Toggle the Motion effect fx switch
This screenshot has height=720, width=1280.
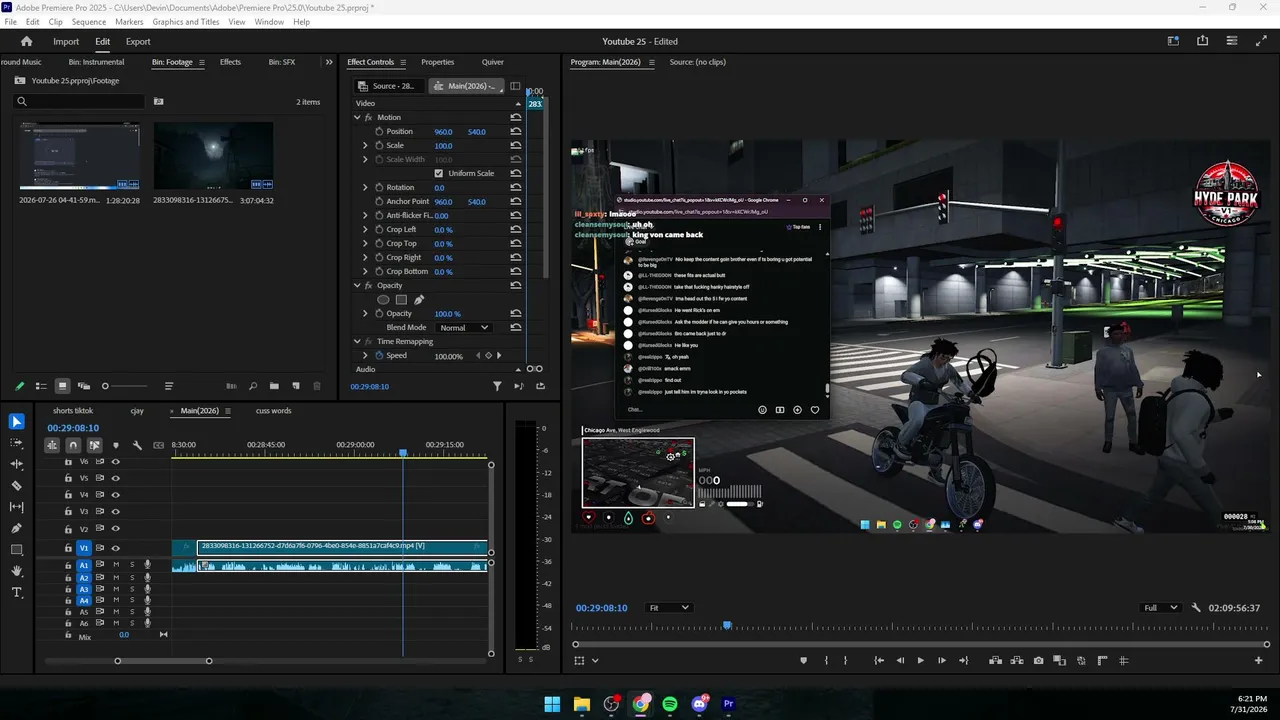[x=369, y=117]
